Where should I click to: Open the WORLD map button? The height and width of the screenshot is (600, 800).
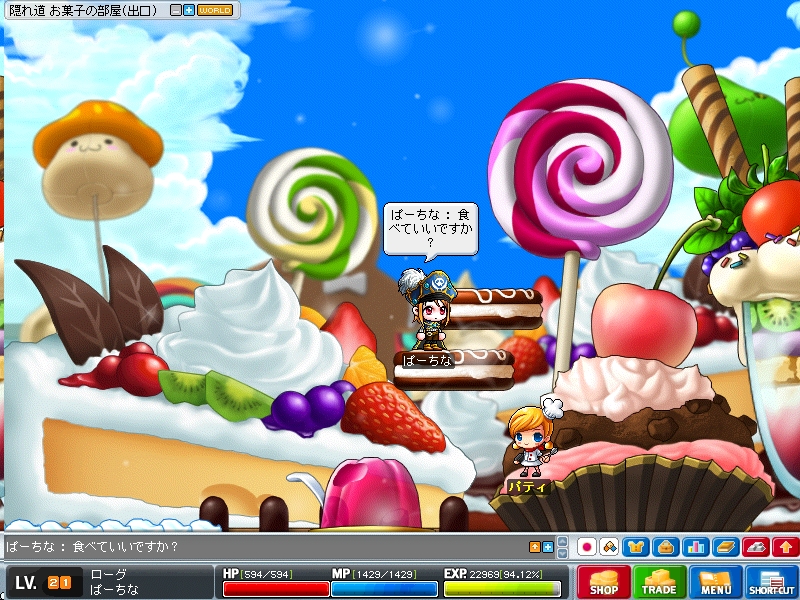[215, 10]
